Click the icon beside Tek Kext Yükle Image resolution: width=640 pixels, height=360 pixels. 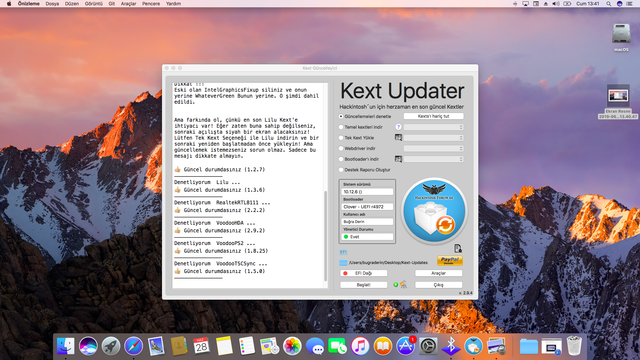point(398,138)
